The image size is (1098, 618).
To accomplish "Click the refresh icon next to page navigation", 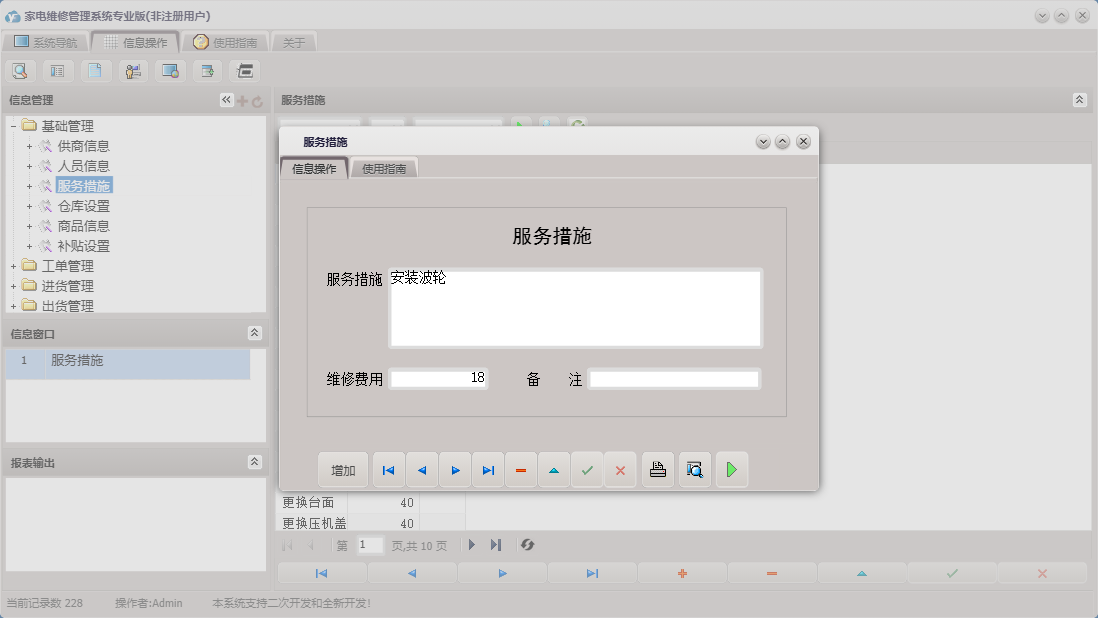I will pyautogui.click(x=527, y=544).
